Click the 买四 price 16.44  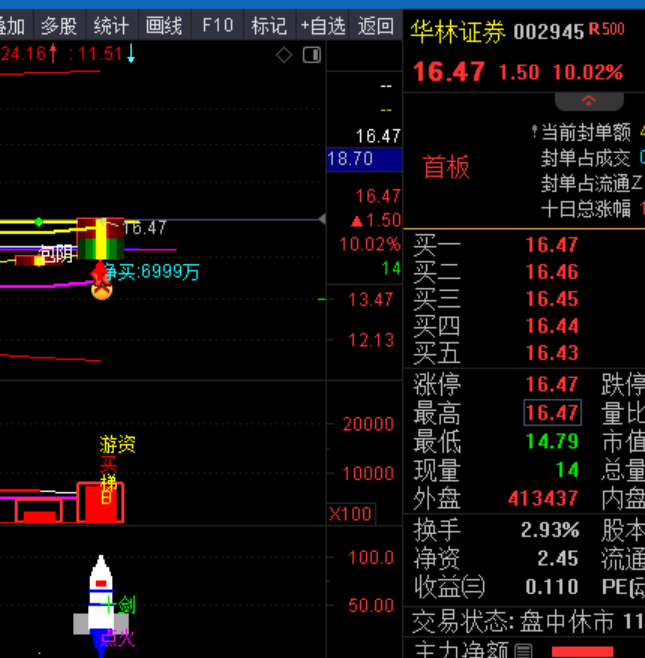tap(552, 326)
